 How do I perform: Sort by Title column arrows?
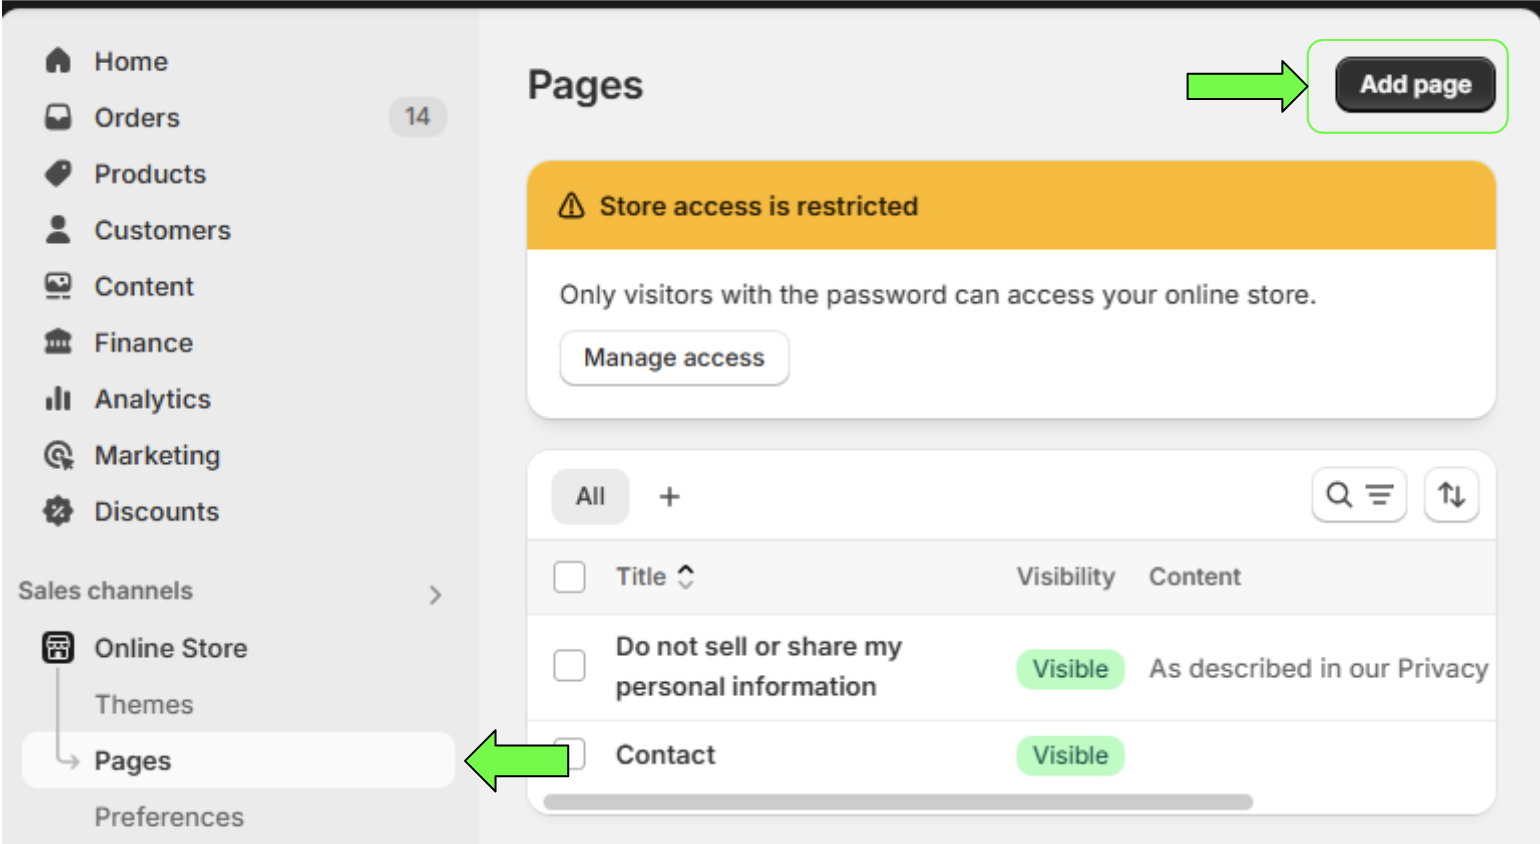point(685,576)
